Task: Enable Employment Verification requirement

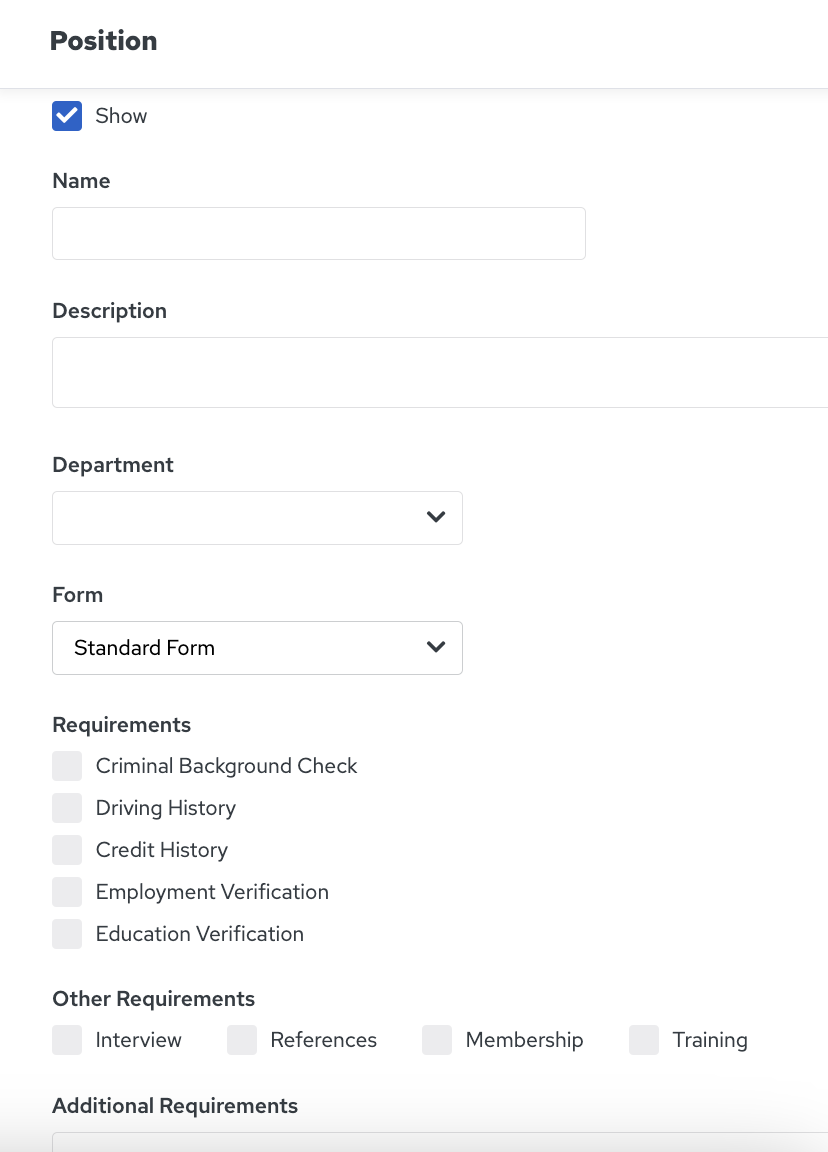Action: point(67,892)
